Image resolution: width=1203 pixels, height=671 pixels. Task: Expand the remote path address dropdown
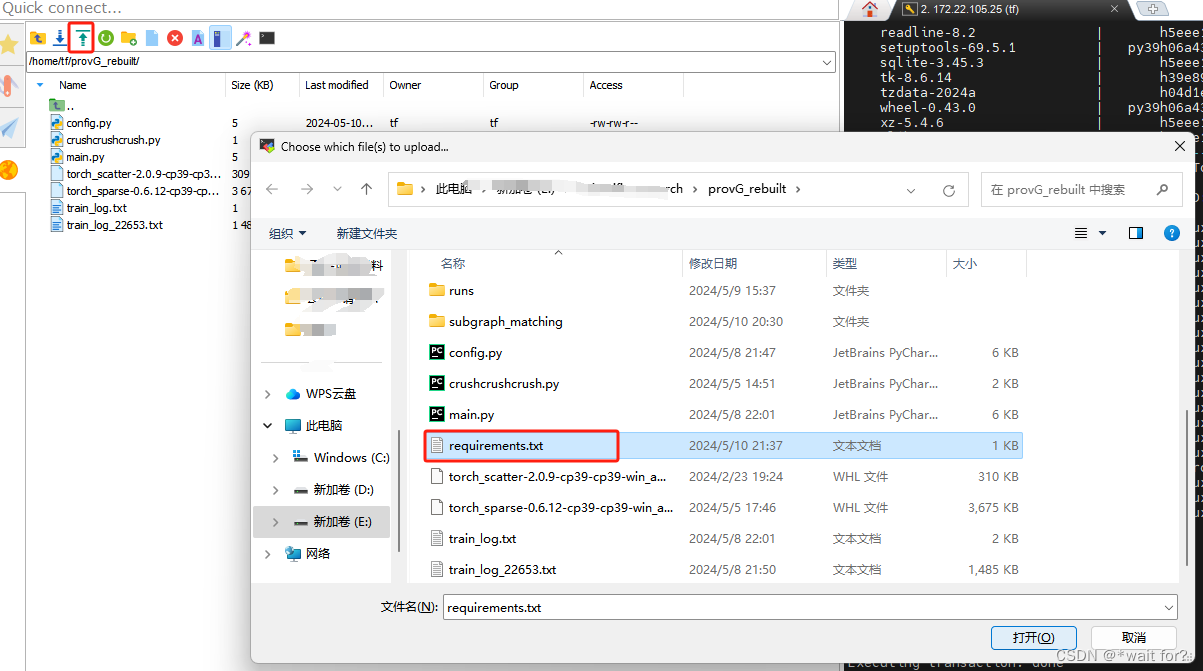(x=826, y=62)
